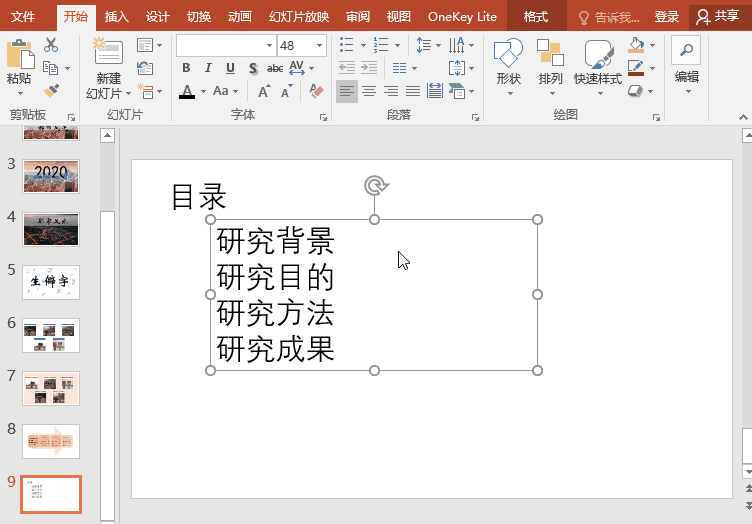Open 快速样式 quick styles gallery

(598, 67)
